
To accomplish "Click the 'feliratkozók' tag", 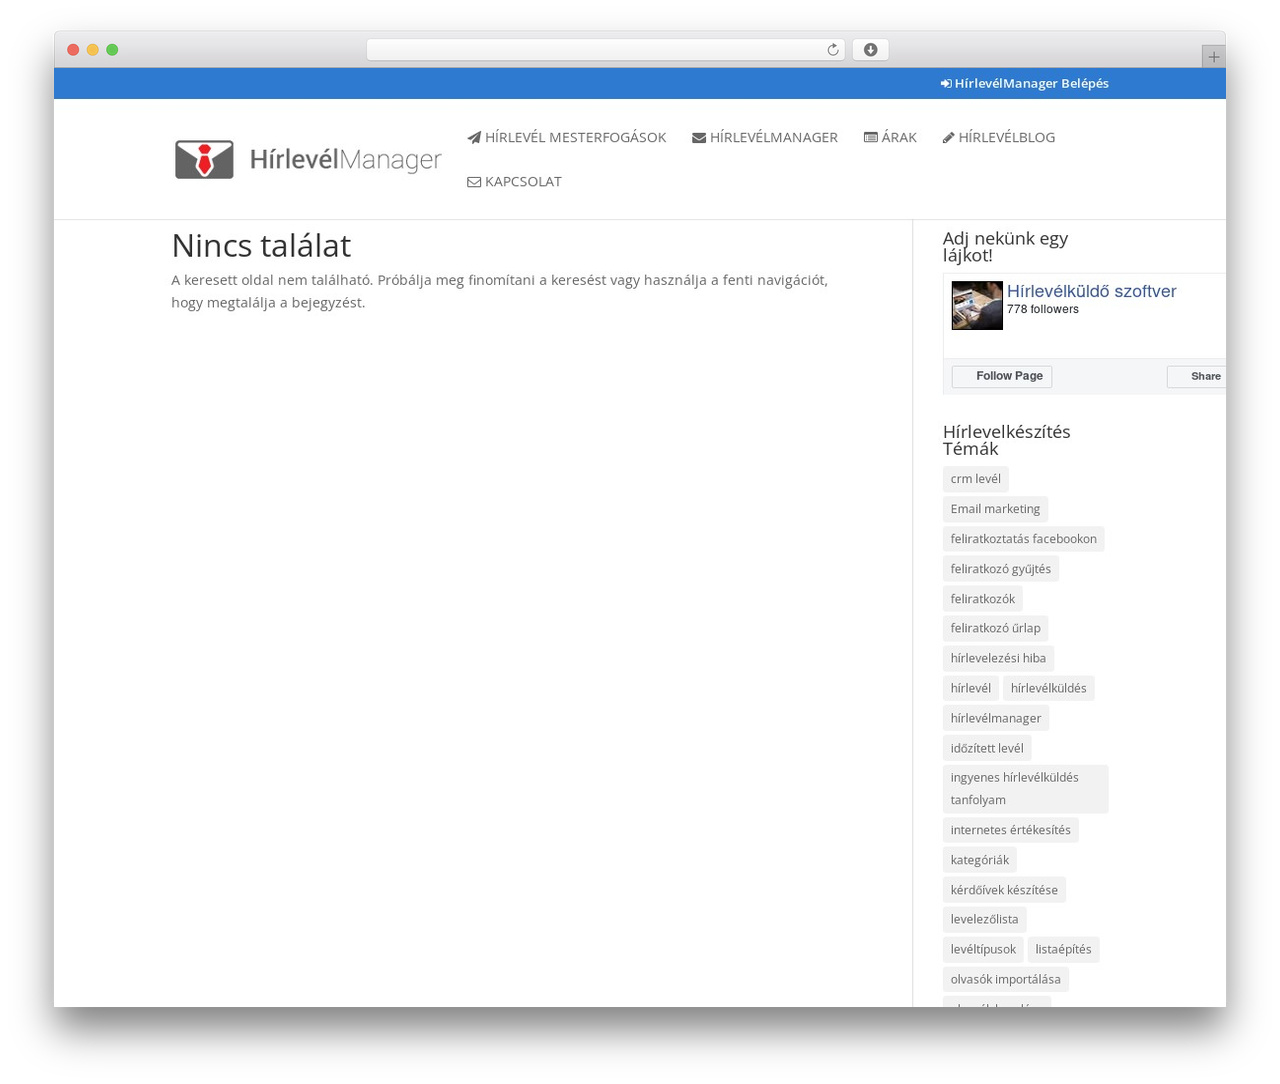I will 983,599.
